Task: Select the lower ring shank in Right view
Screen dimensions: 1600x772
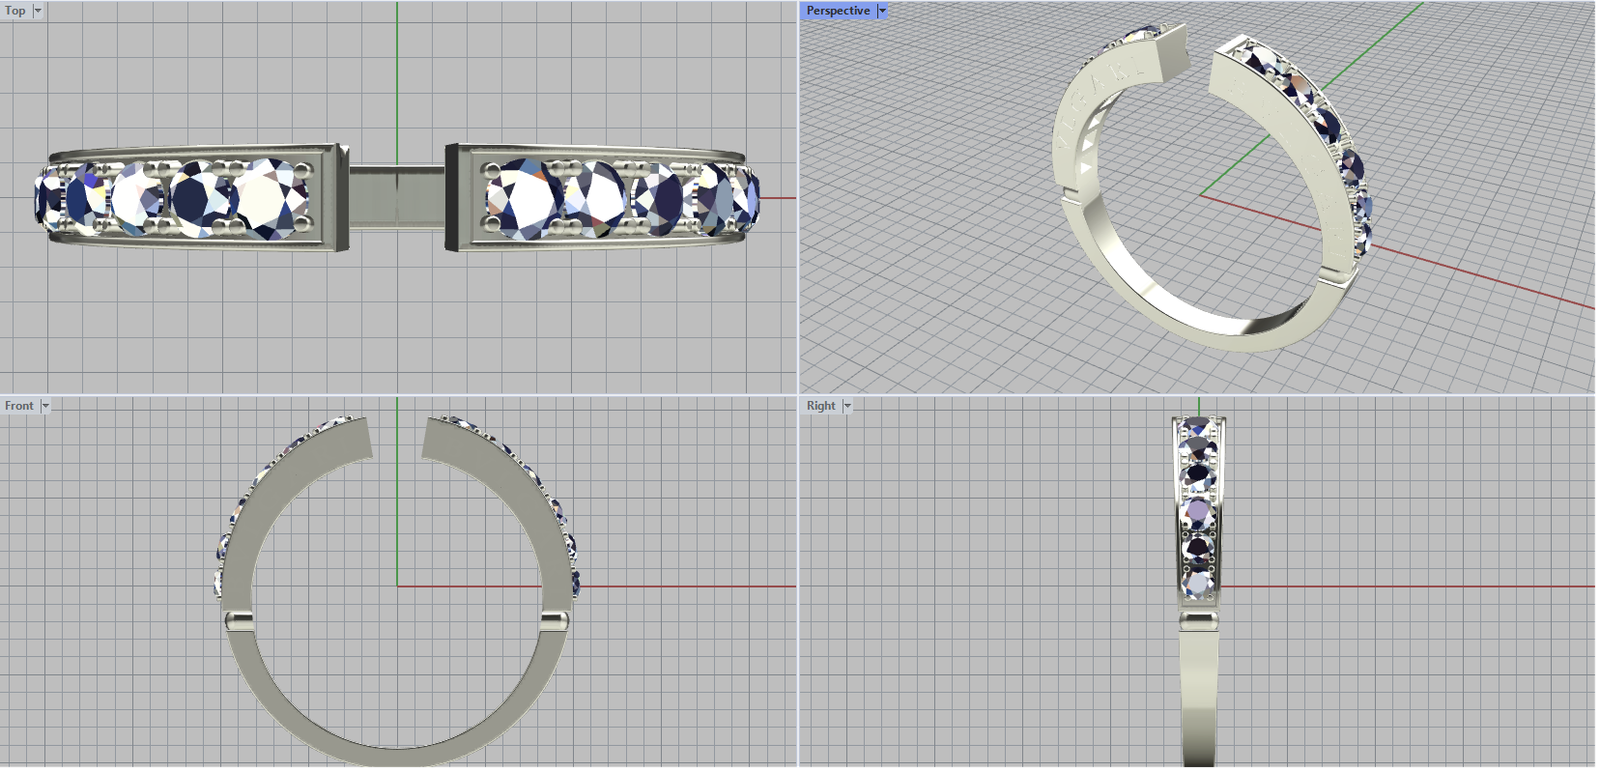Action: point(1198,700)
